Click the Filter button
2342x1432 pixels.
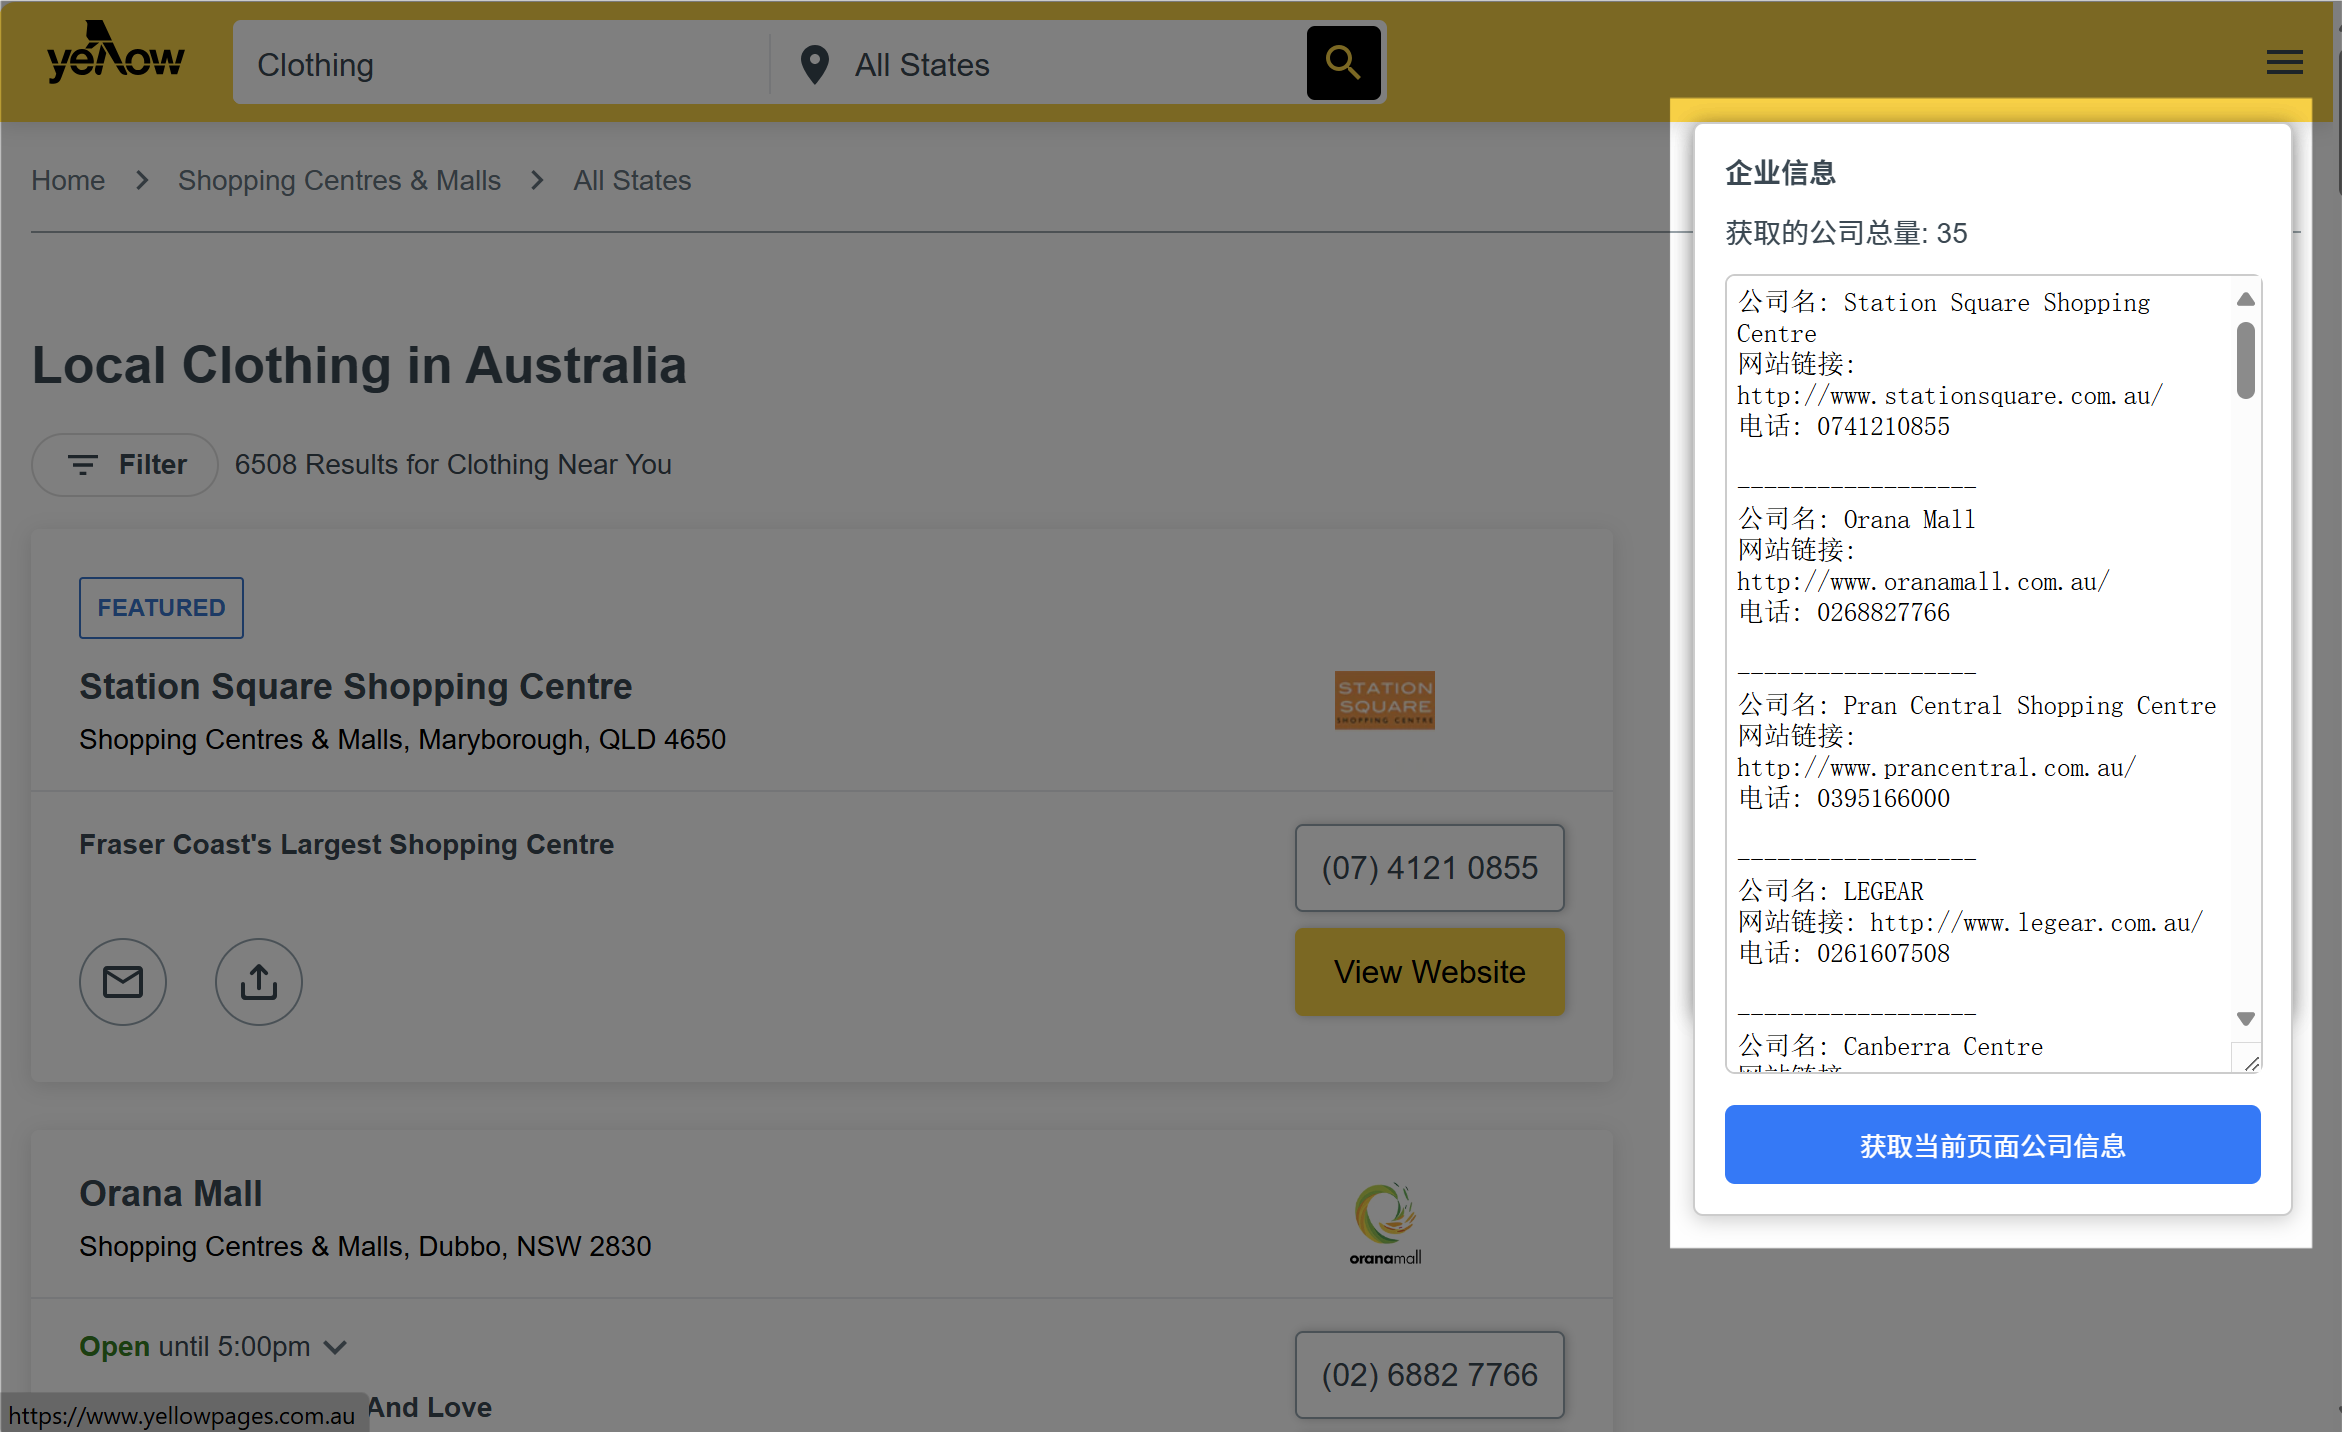coord(125,465)
